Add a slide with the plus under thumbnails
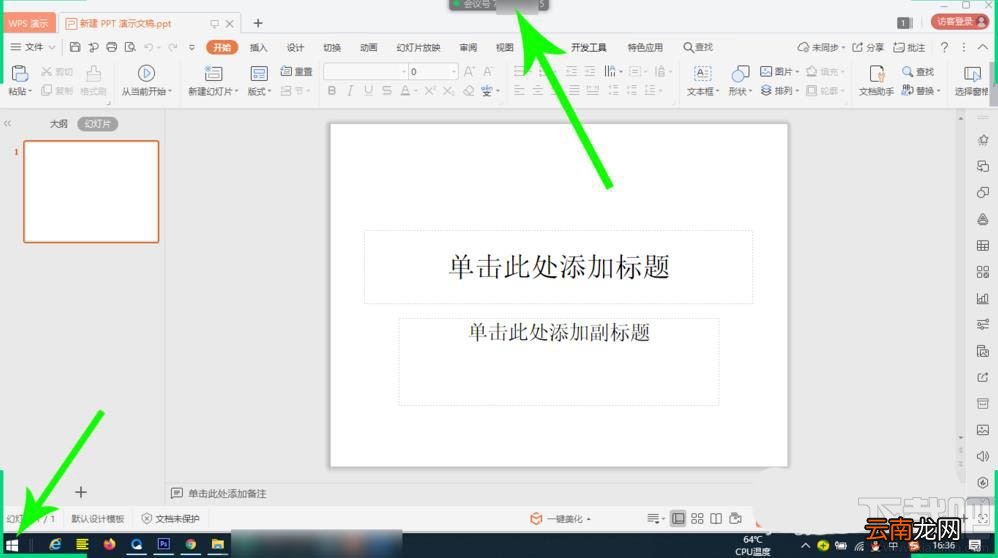The height and width of the screenshot is (558, 998). click(81, 492)
